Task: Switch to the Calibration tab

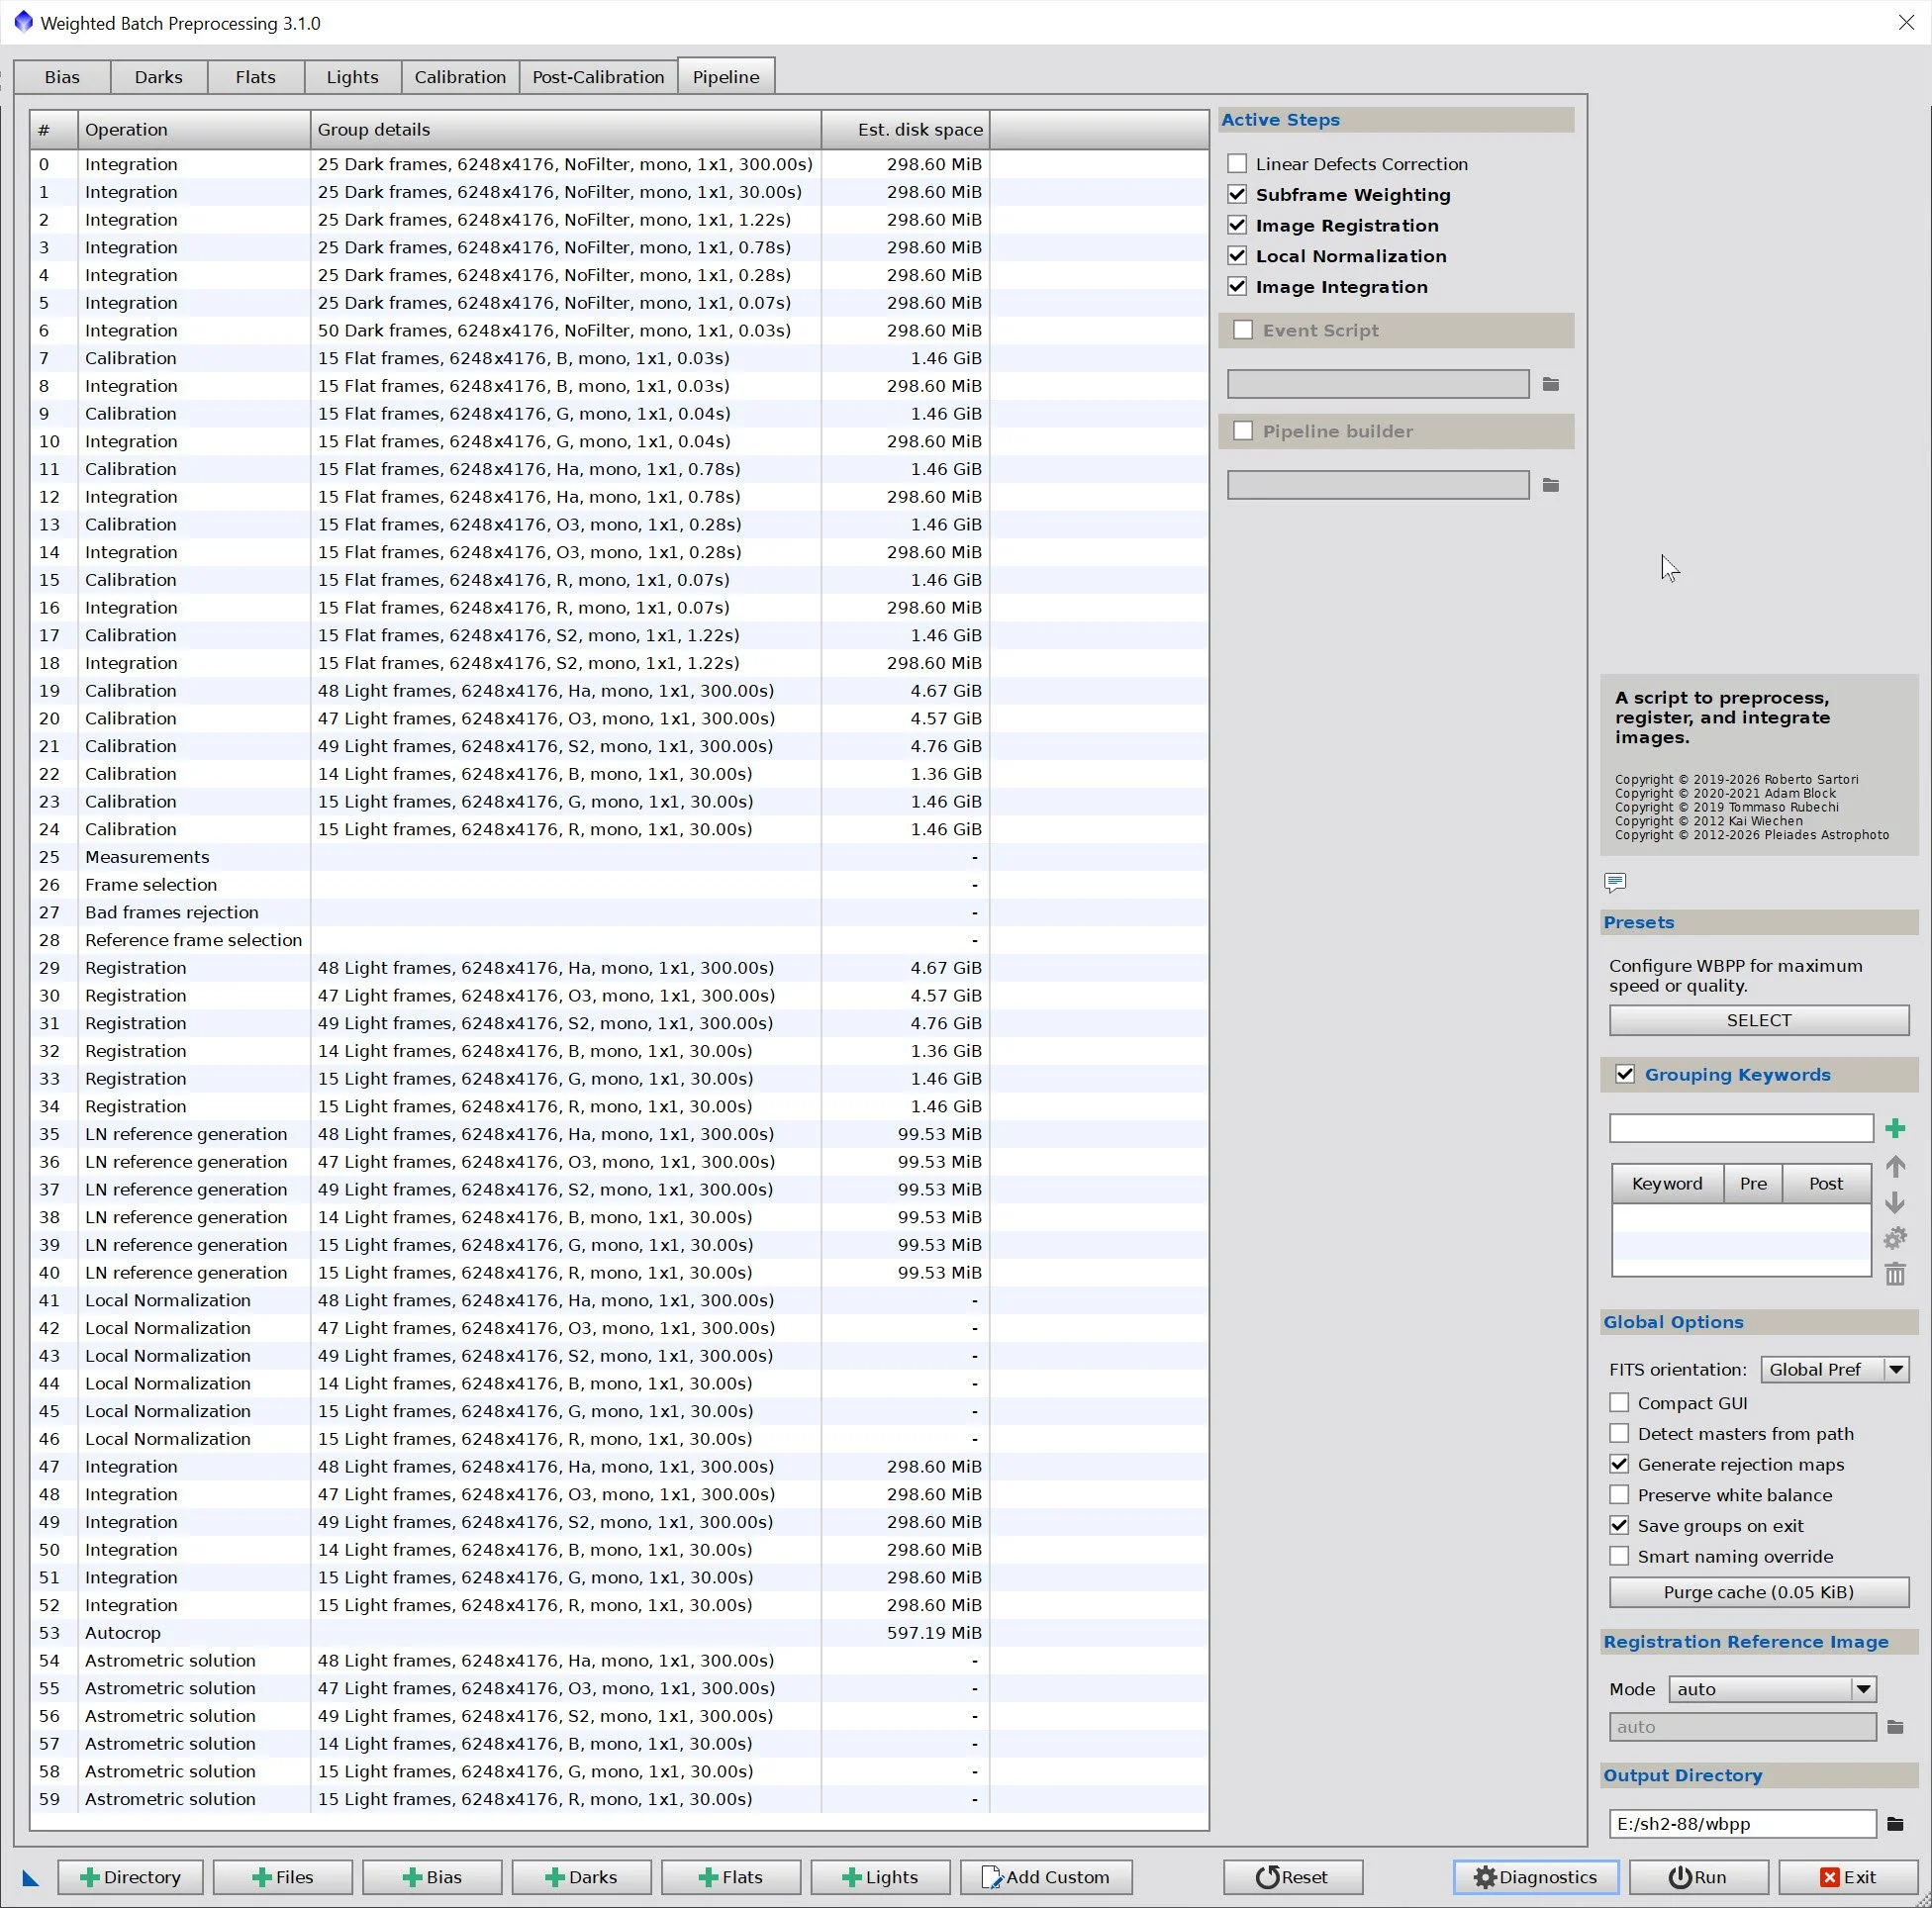Action: click(460, 77)
